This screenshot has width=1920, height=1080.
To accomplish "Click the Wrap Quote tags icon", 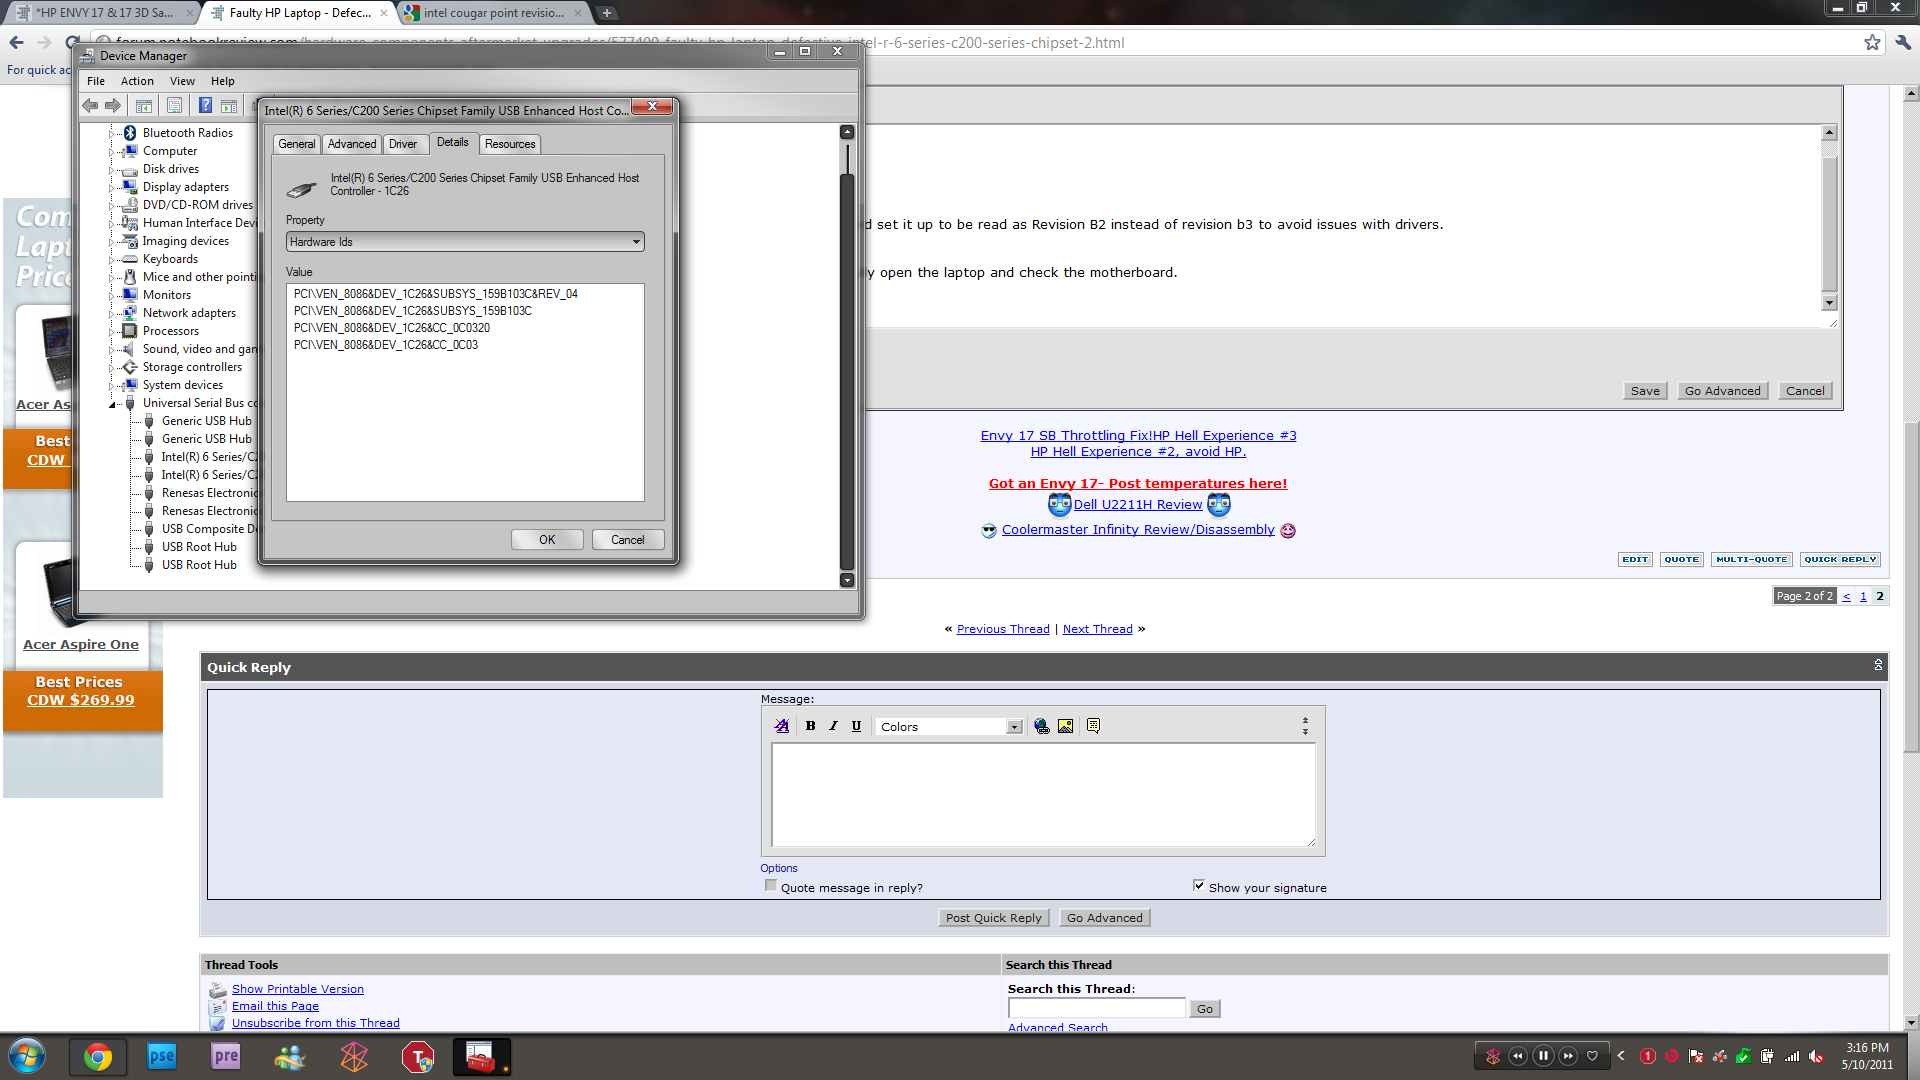I will click(x=1094, y=726).
